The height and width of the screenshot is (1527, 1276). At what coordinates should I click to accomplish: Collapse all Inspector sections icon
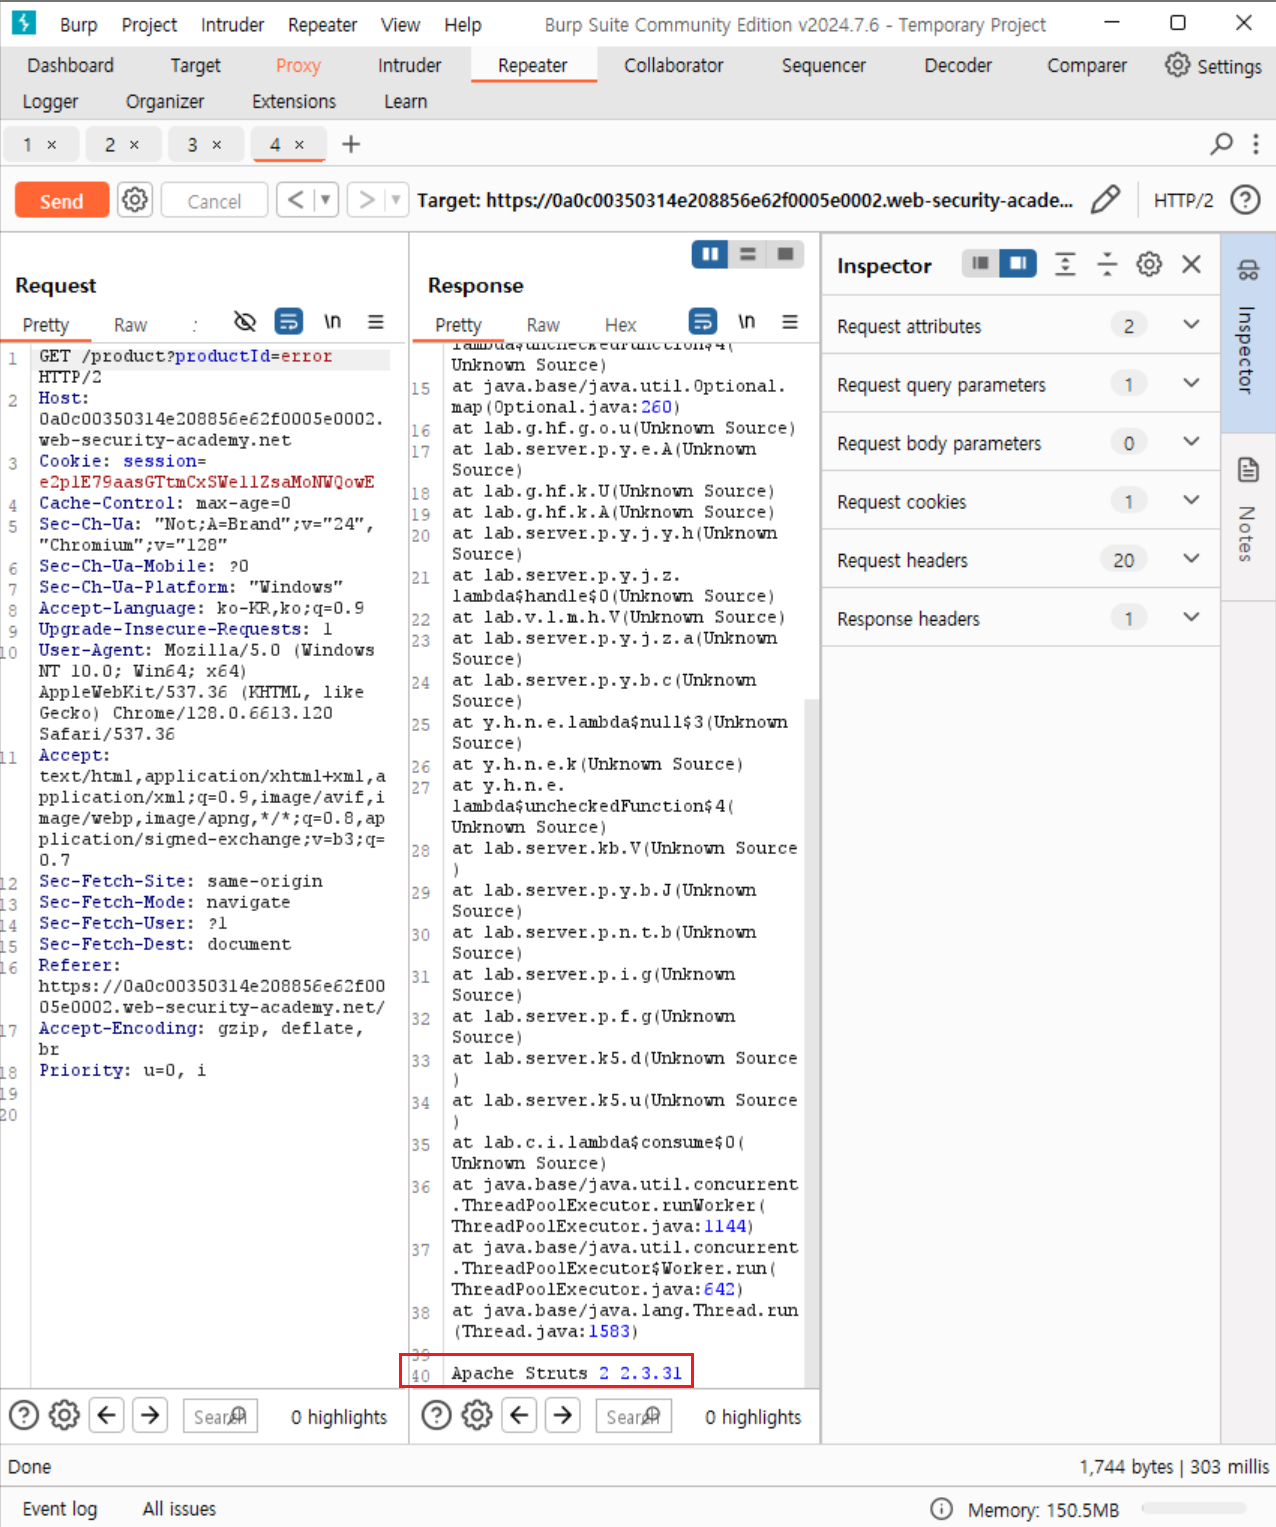(1107, 264)
